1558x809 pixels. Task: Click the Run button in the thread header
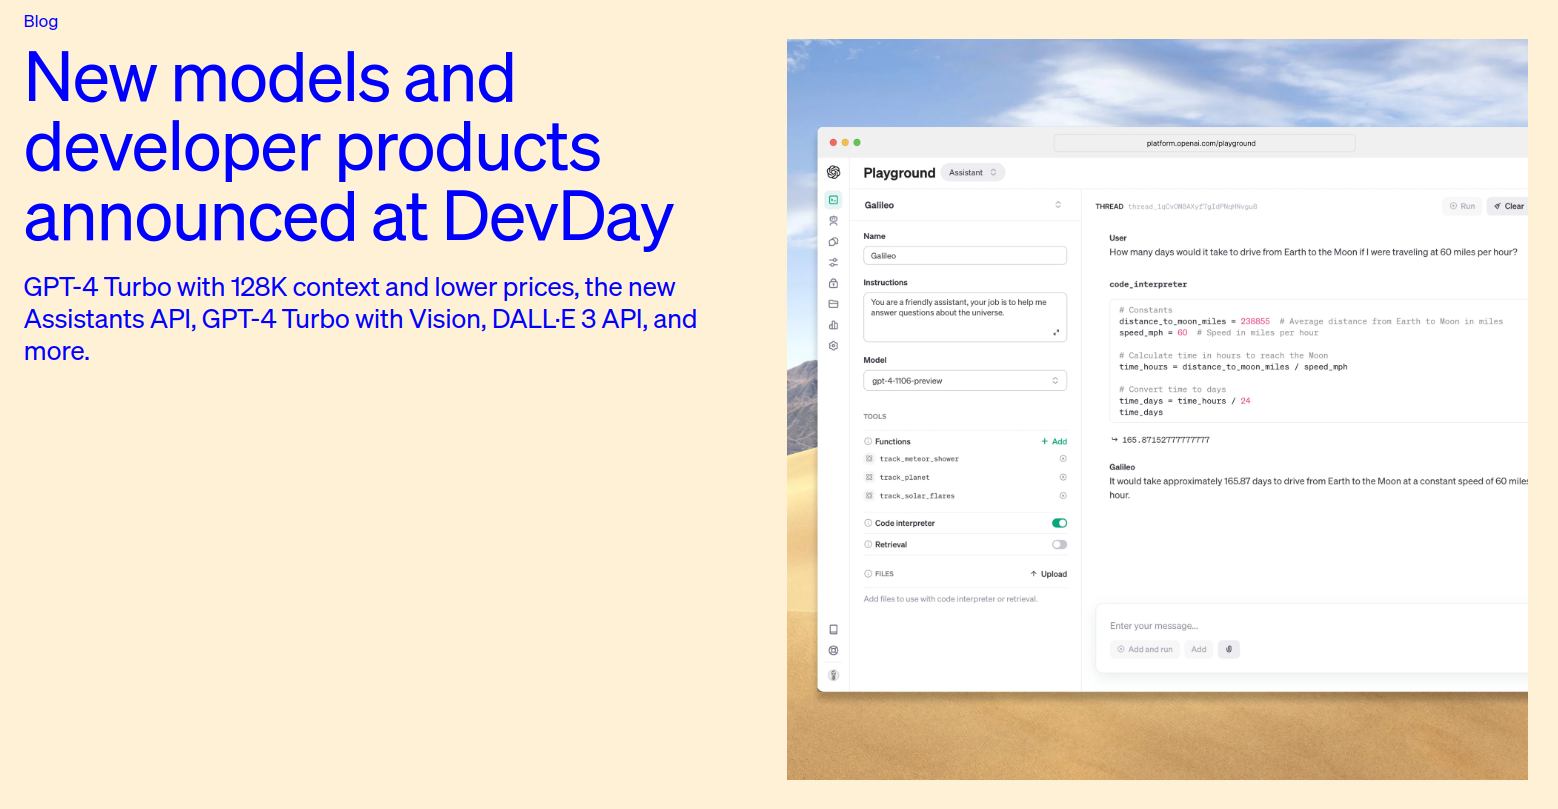1462,206
